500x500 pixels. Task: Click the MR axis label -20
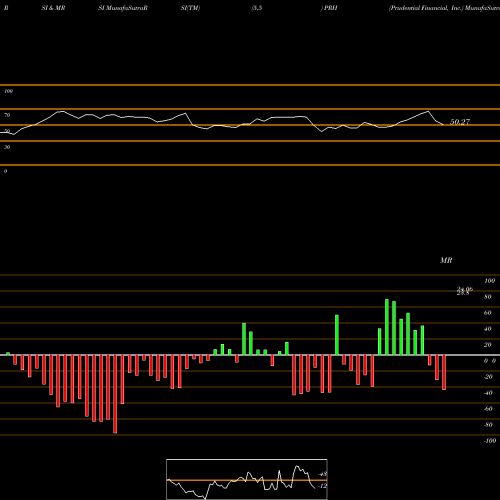(x=488, y=377)
